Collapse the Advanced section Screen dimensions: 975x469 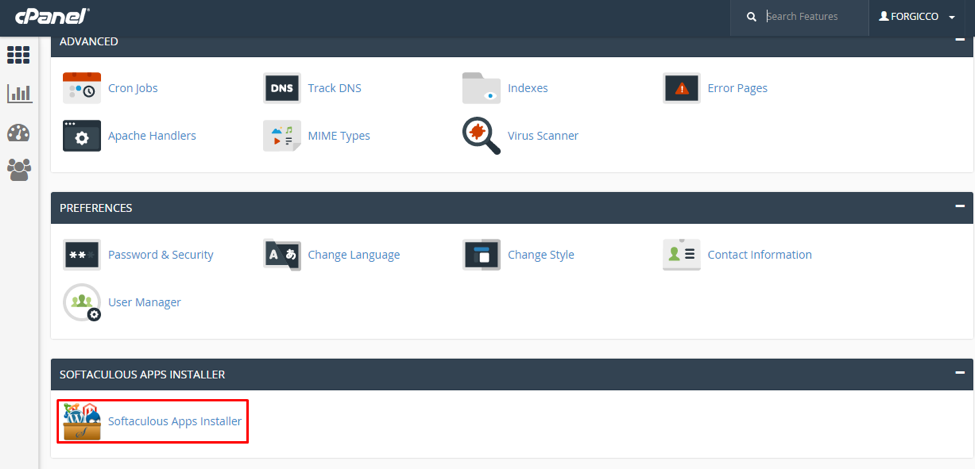[x=960, y=40]
